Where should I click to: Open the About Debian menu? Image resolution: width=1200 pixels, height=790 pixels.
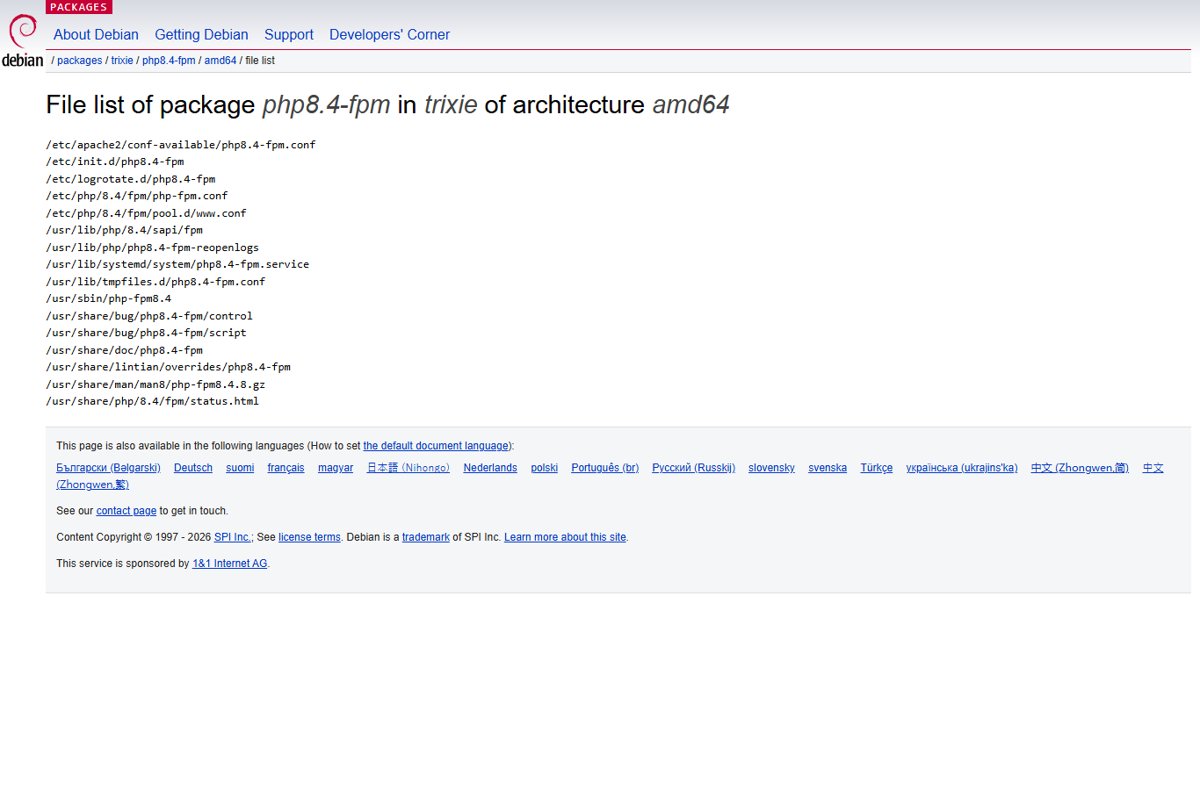pos(96,35)
